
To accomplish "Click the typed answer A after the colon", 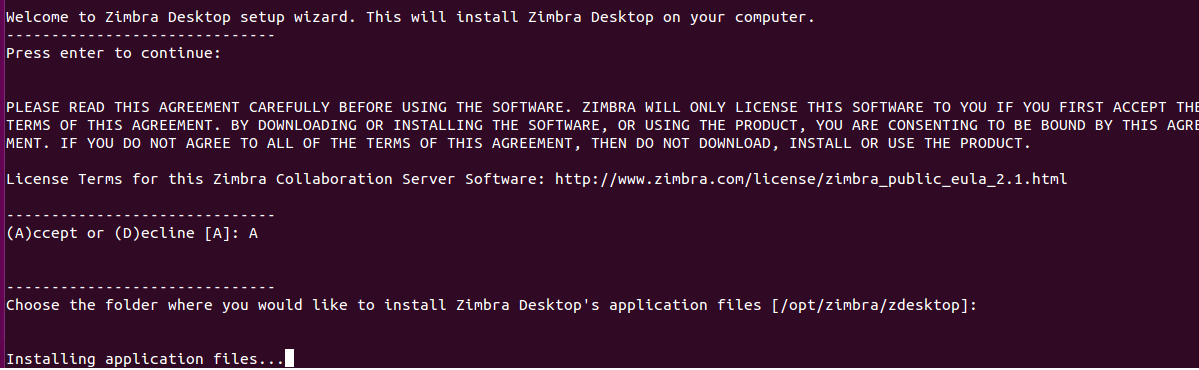I will click(x=253, y=233).
